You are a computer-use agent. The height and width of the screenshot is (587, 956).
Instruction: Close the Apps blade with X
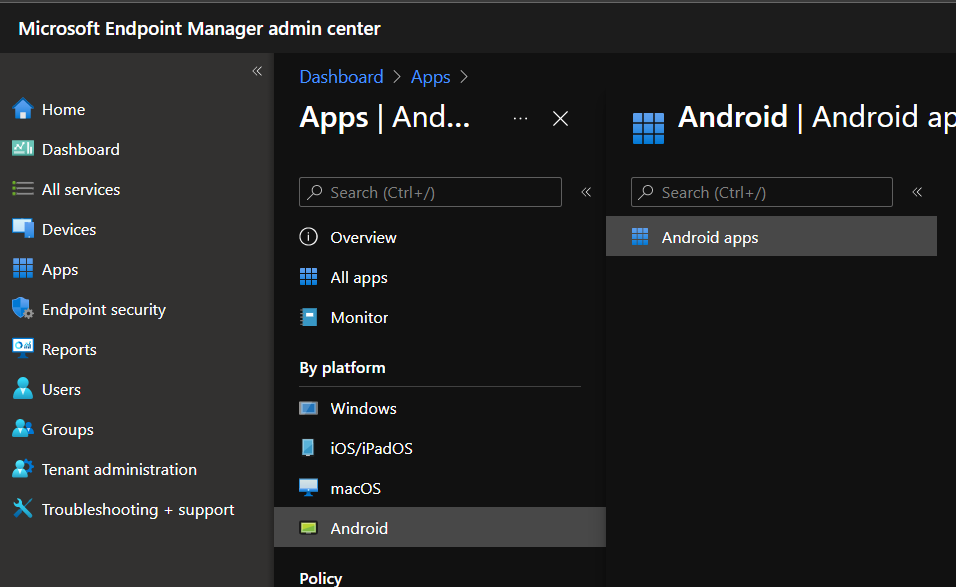pyautogui.click(x=561, y=118)
